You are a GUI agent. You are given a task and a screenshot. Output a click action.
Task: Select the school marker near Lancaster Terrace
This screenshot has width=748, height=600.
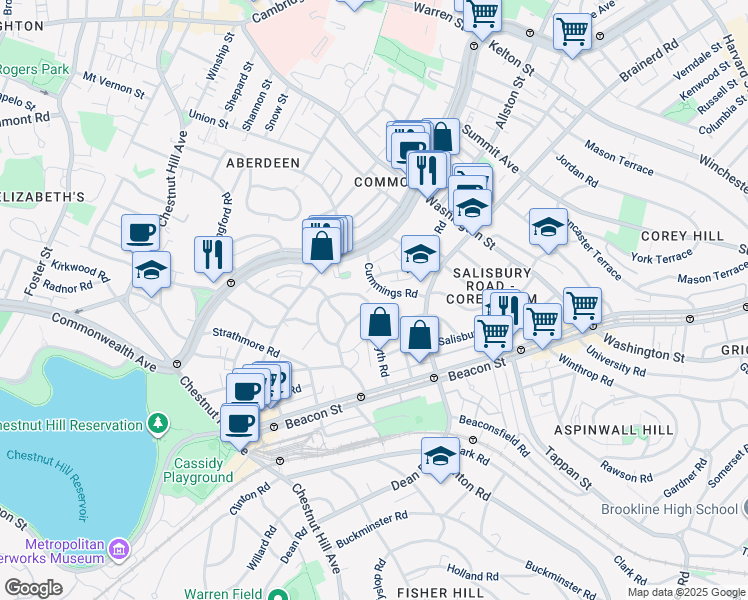point(549,228)
